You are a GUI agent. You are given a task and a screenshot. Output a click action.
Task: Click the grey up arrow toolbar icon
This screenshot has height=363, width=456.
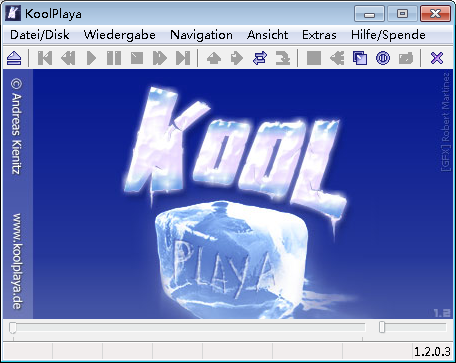pyautogui.click(x=214, y=58)
